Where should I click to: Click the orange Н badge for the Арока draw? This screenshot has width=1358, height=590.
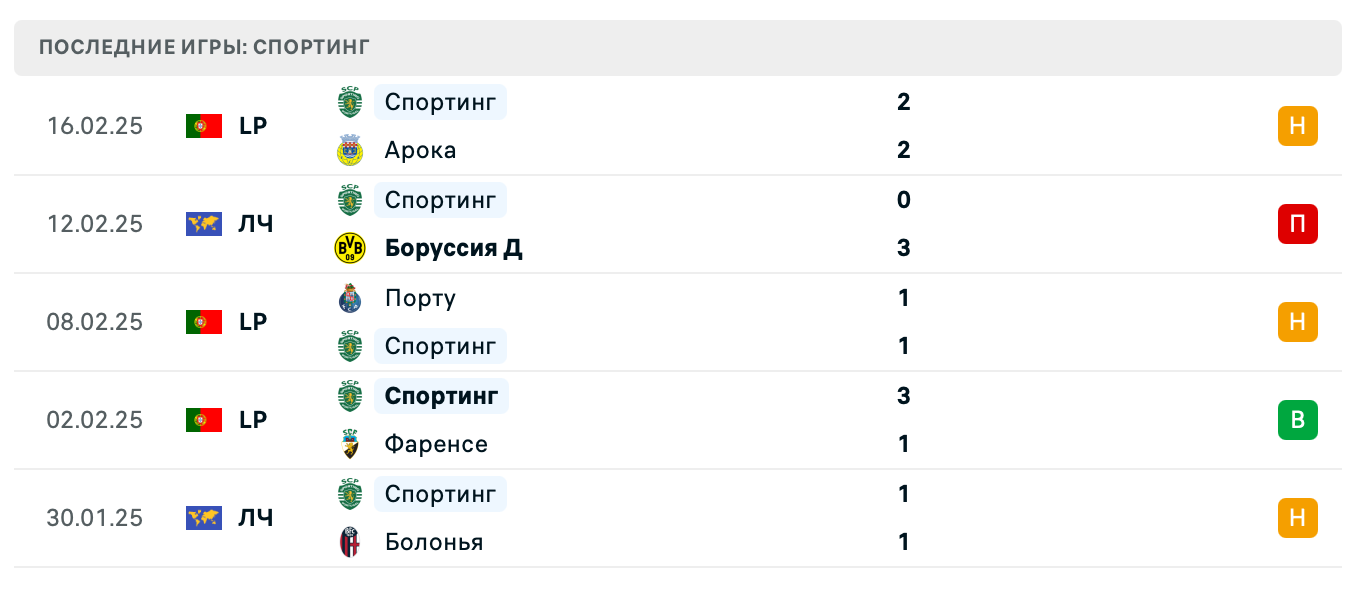tap(1298, 126)
